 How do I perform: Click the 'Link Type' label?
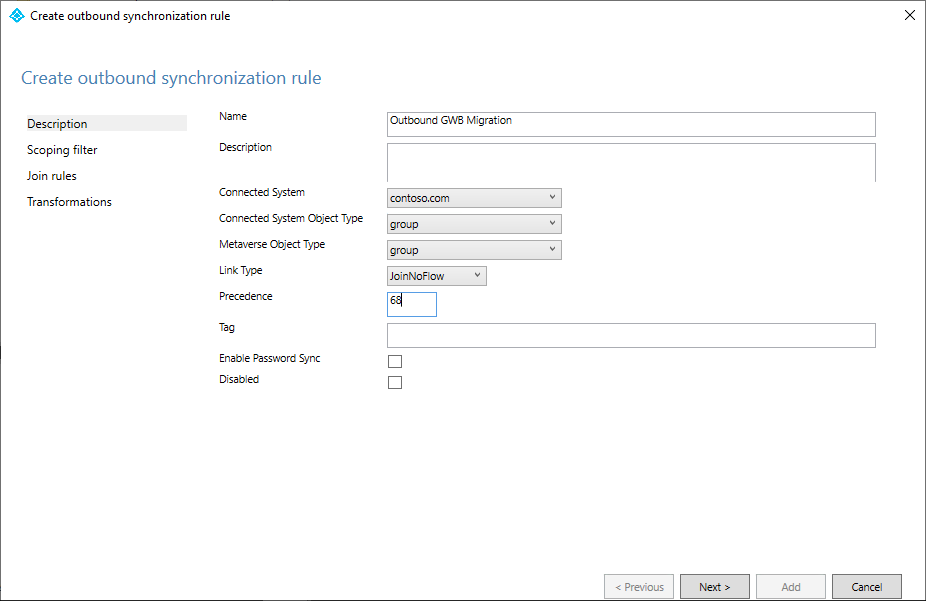(240, 270)
